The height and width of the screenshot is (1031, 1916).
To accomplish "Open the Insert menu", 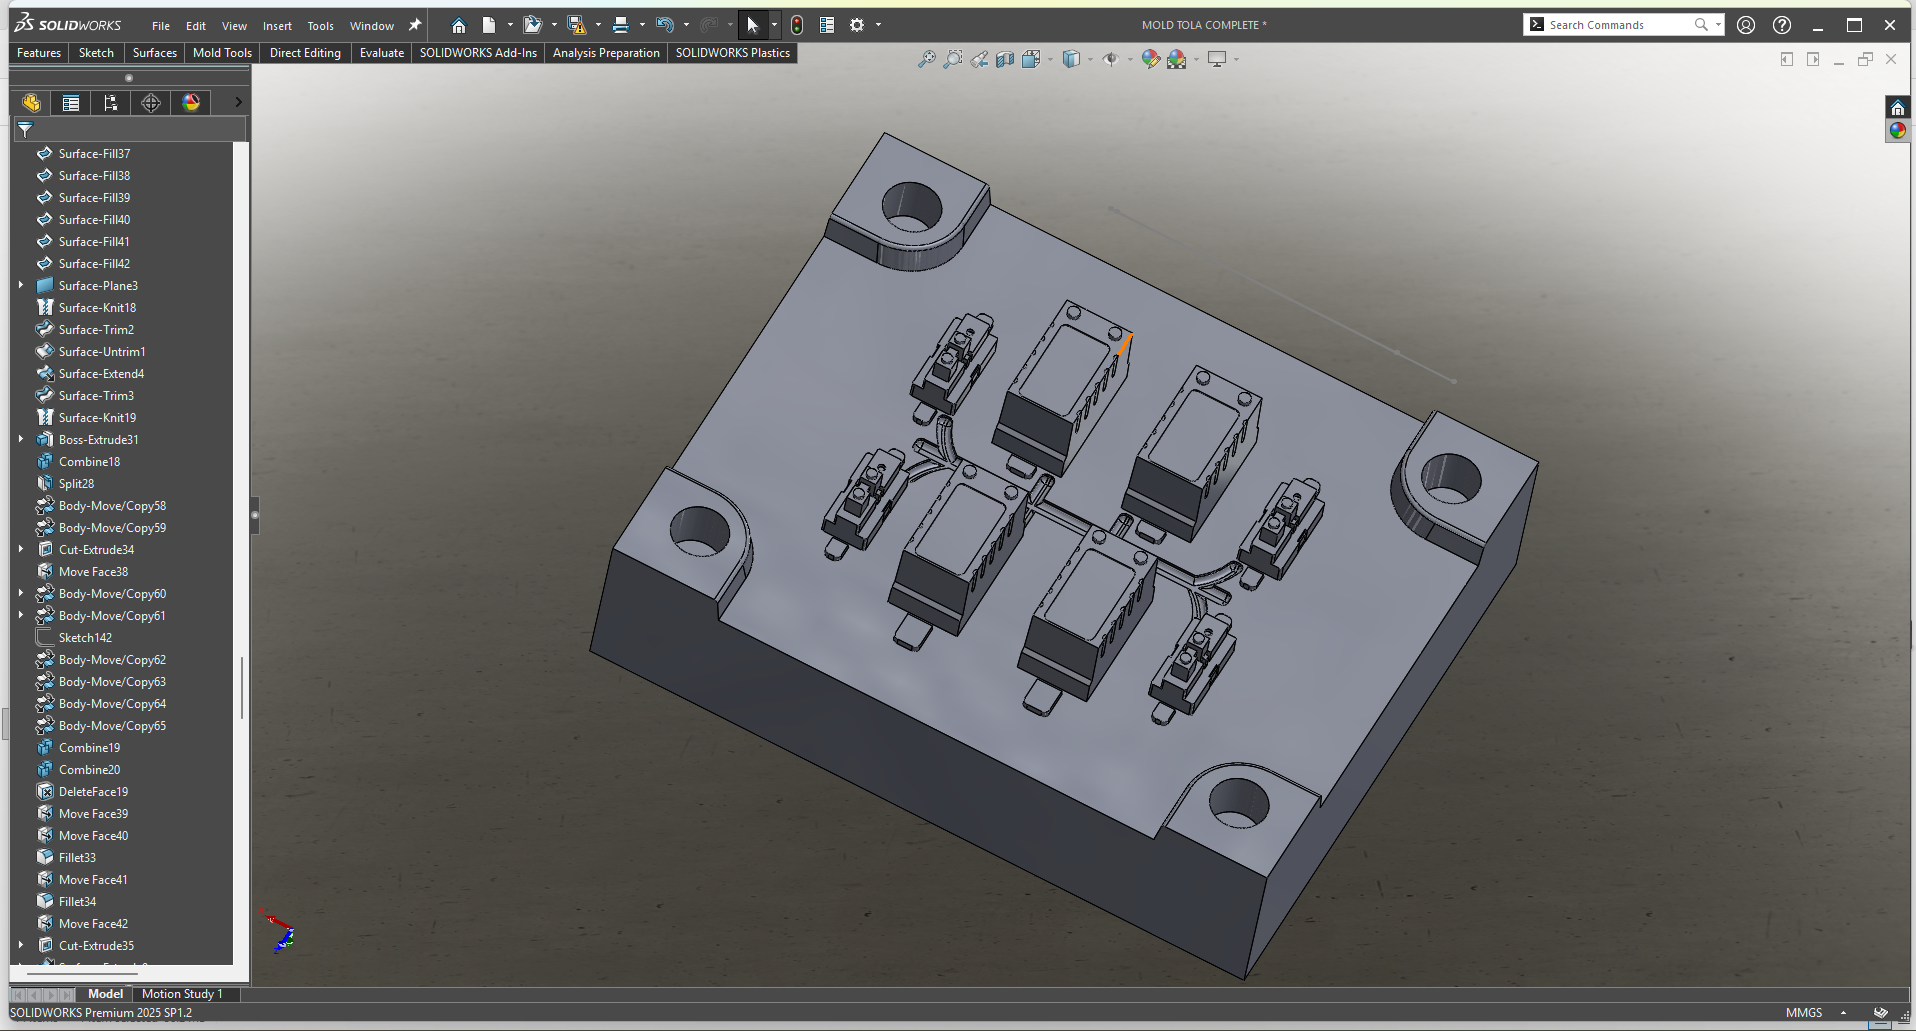I will [x=277, y=26].
